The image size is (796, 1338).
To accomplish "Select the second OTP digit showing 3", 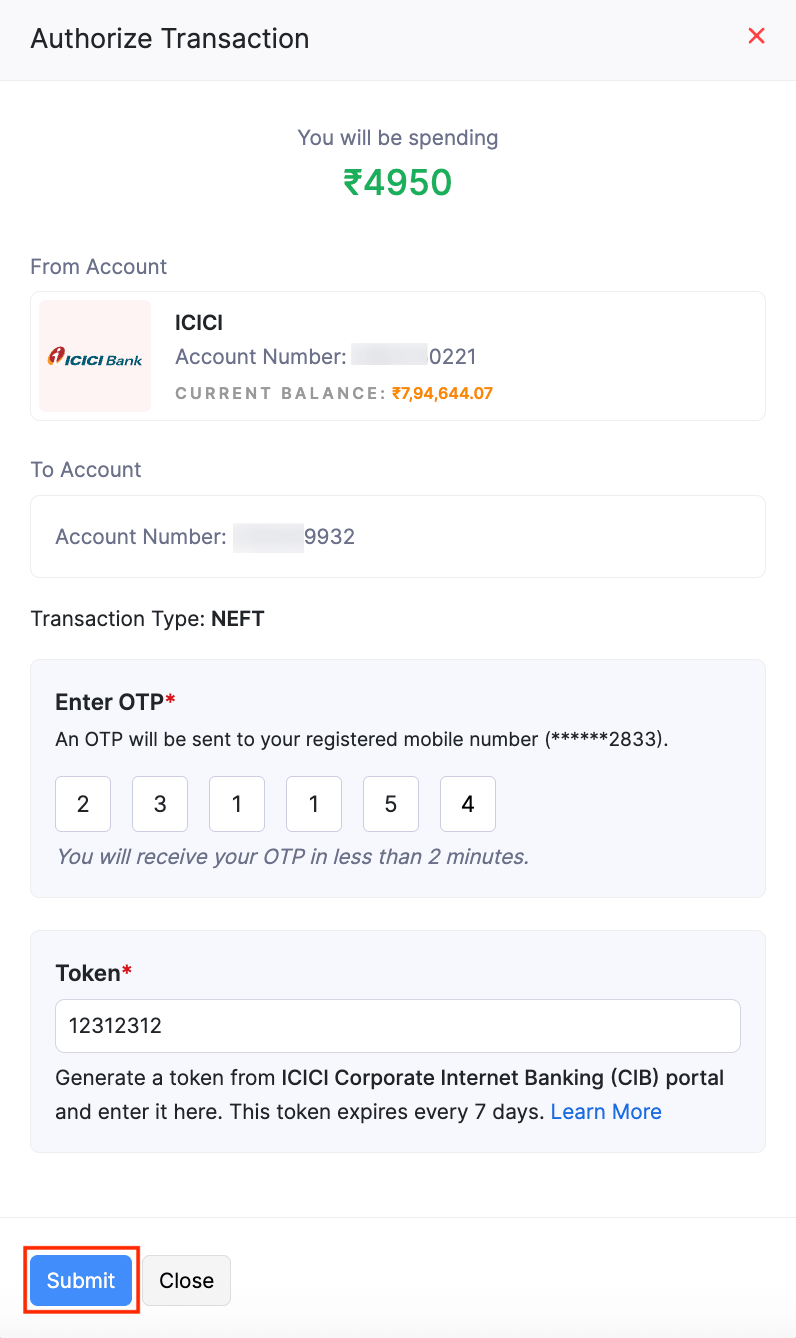I will pos(159,804).
